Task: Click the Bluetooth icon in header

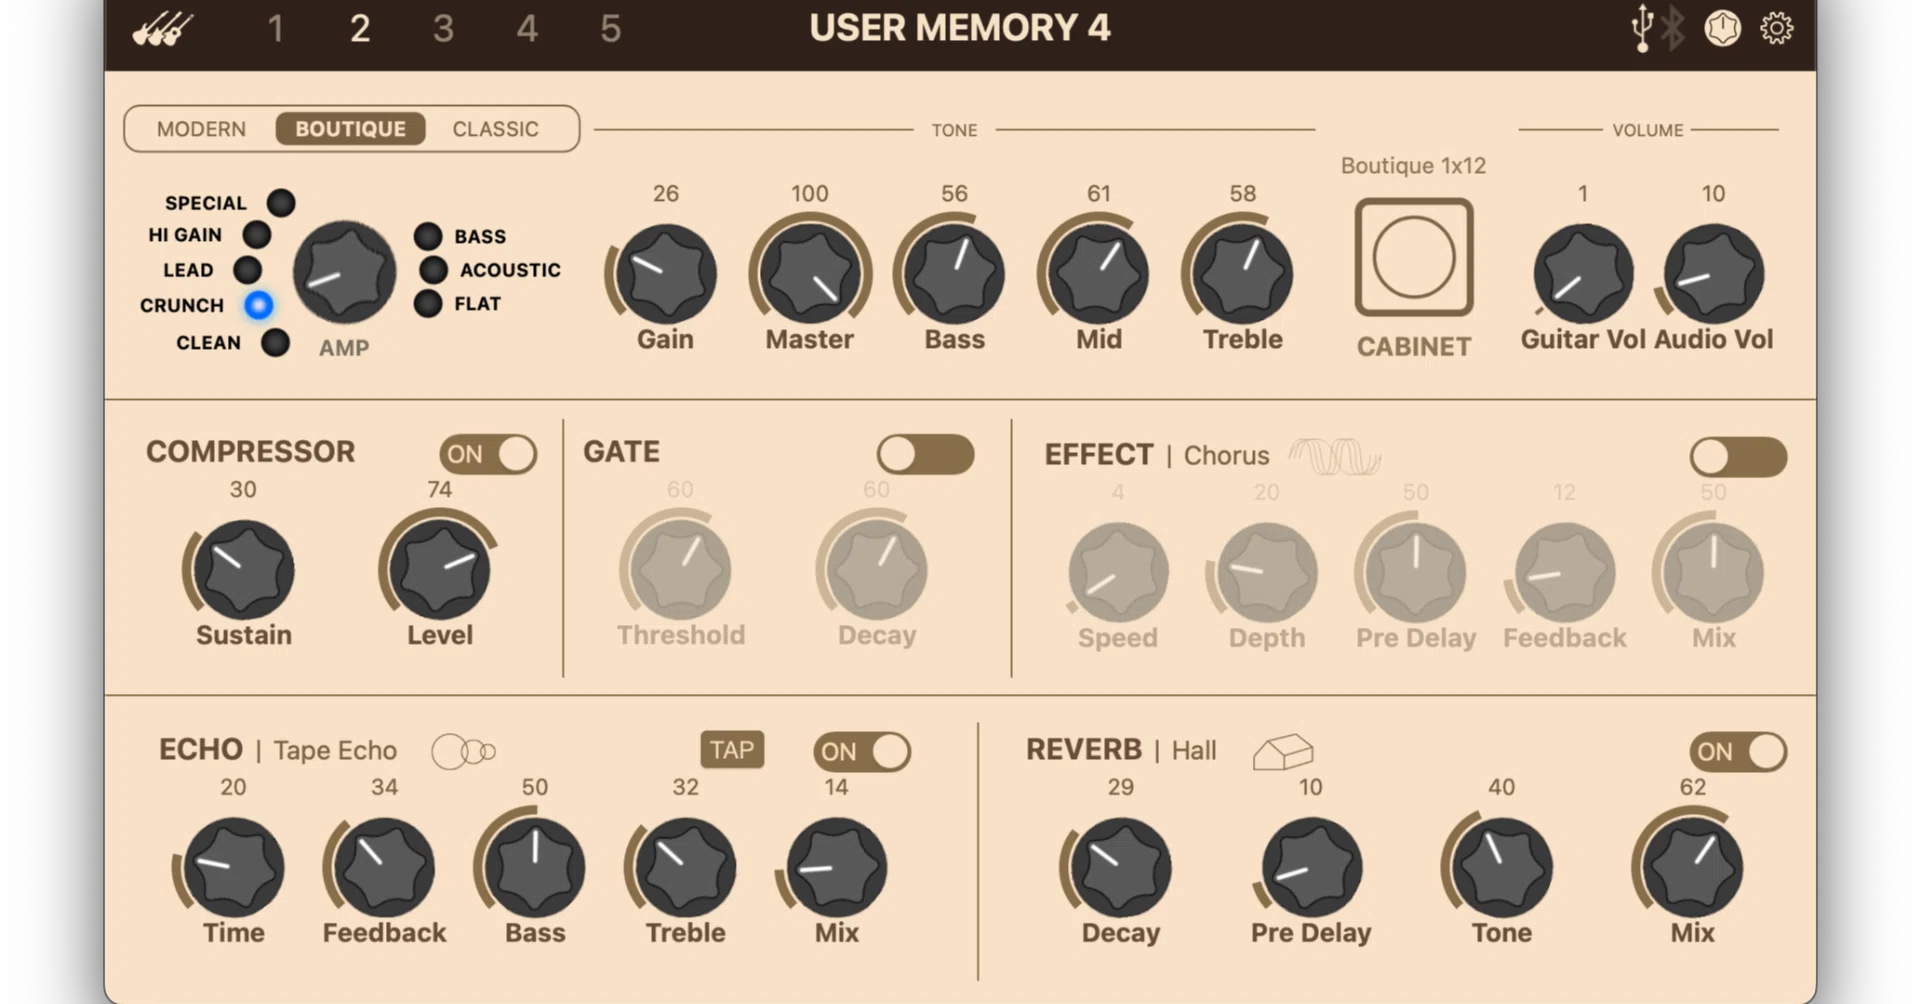Action: pyautogui.click(x=1673, y=28)
